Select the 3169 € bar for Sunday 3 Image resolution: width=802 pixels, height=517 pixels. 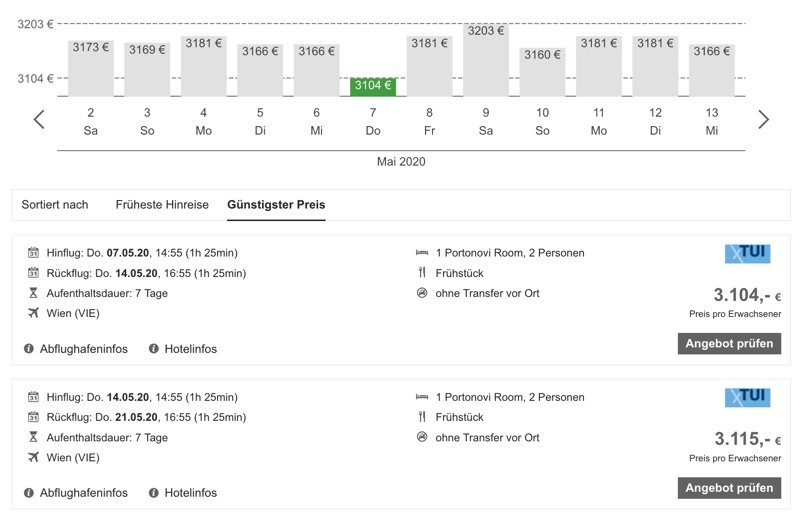point(147,69)
